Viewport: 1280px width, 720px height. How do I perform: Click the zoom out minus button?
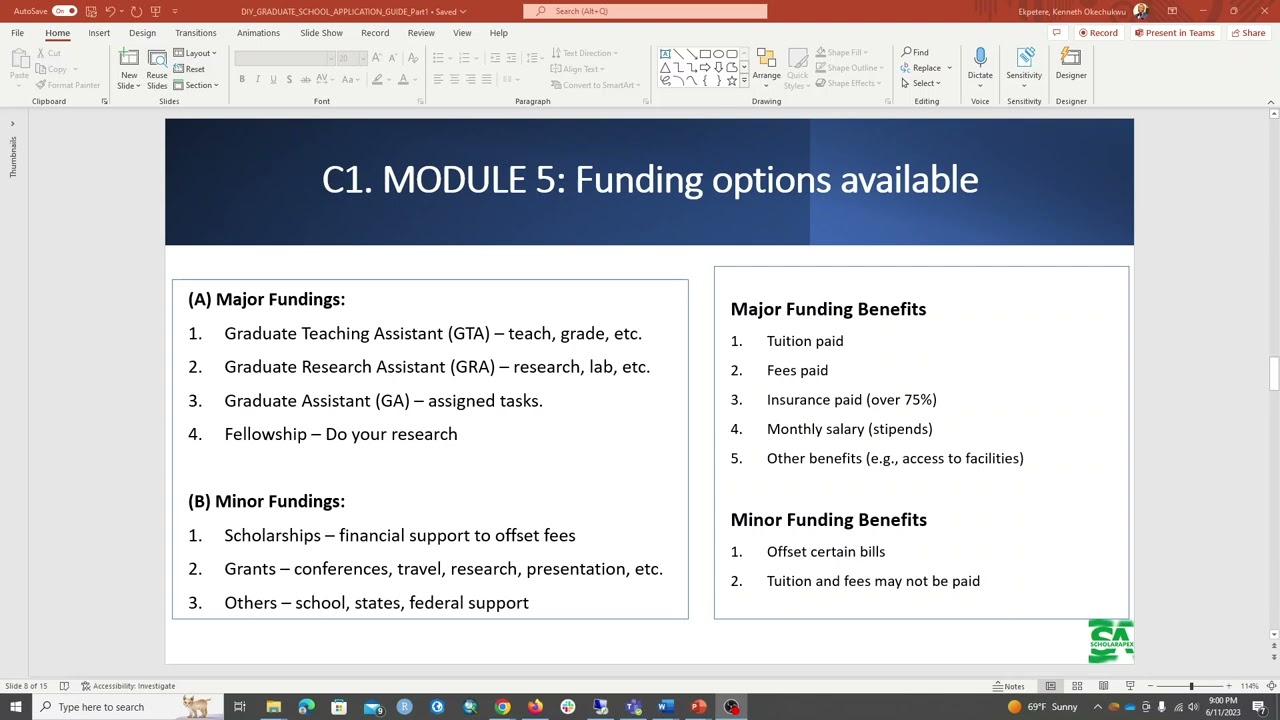tap(1151, 686)
